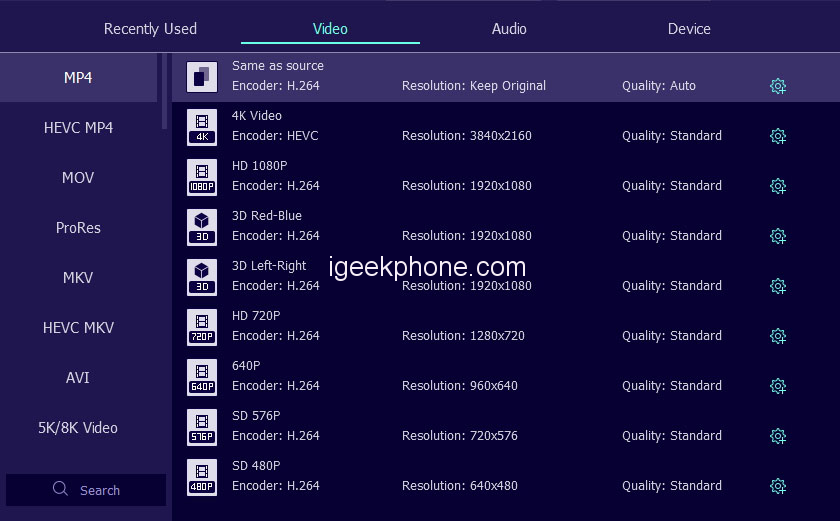This screenshot has width=840, height=521.
Task: Select the 4K Video preset row
Action: click(480, 126)
